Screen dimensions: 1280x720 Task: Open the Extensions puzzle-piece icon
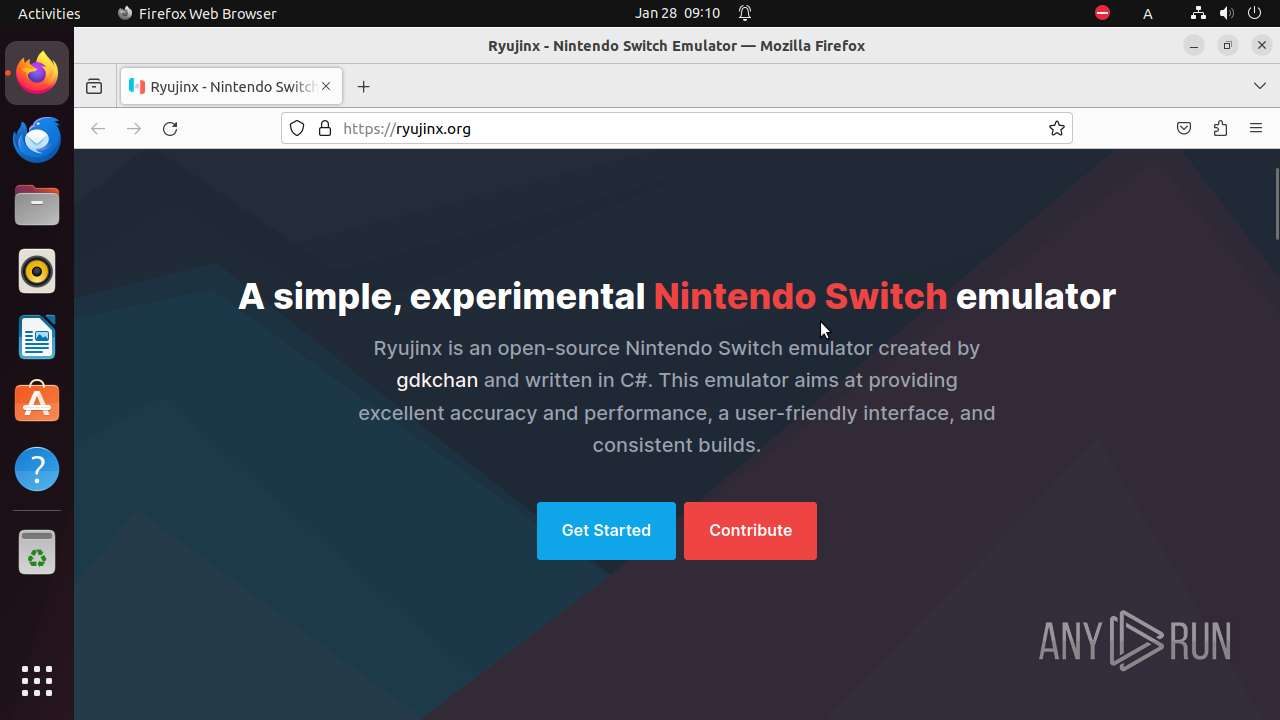click(x=1220, y=128)
